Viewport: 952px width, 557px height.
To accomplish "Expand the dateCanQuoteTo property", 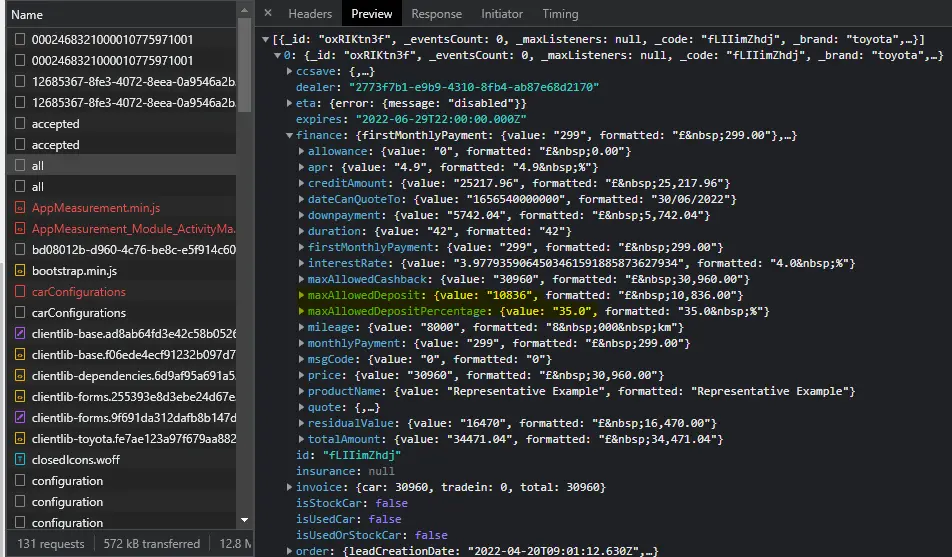I will point(301,199).
